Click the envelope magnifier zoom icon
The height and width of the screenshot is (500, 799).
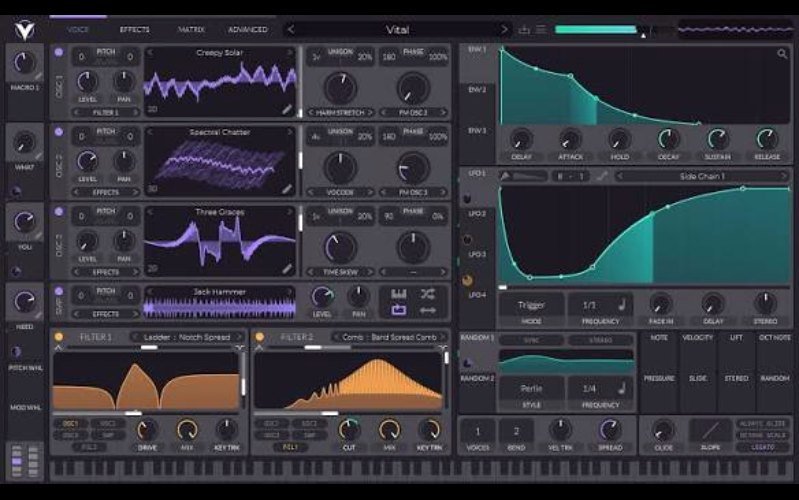pyautogui.click(x=782, y=54)
